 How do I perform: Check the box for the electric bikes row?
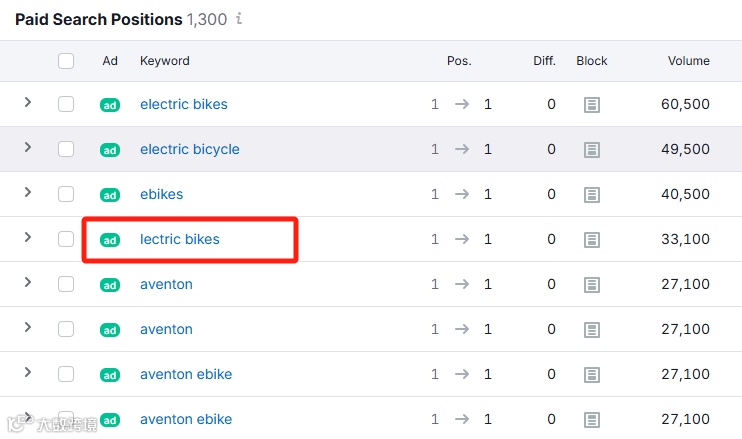(66, 104)
